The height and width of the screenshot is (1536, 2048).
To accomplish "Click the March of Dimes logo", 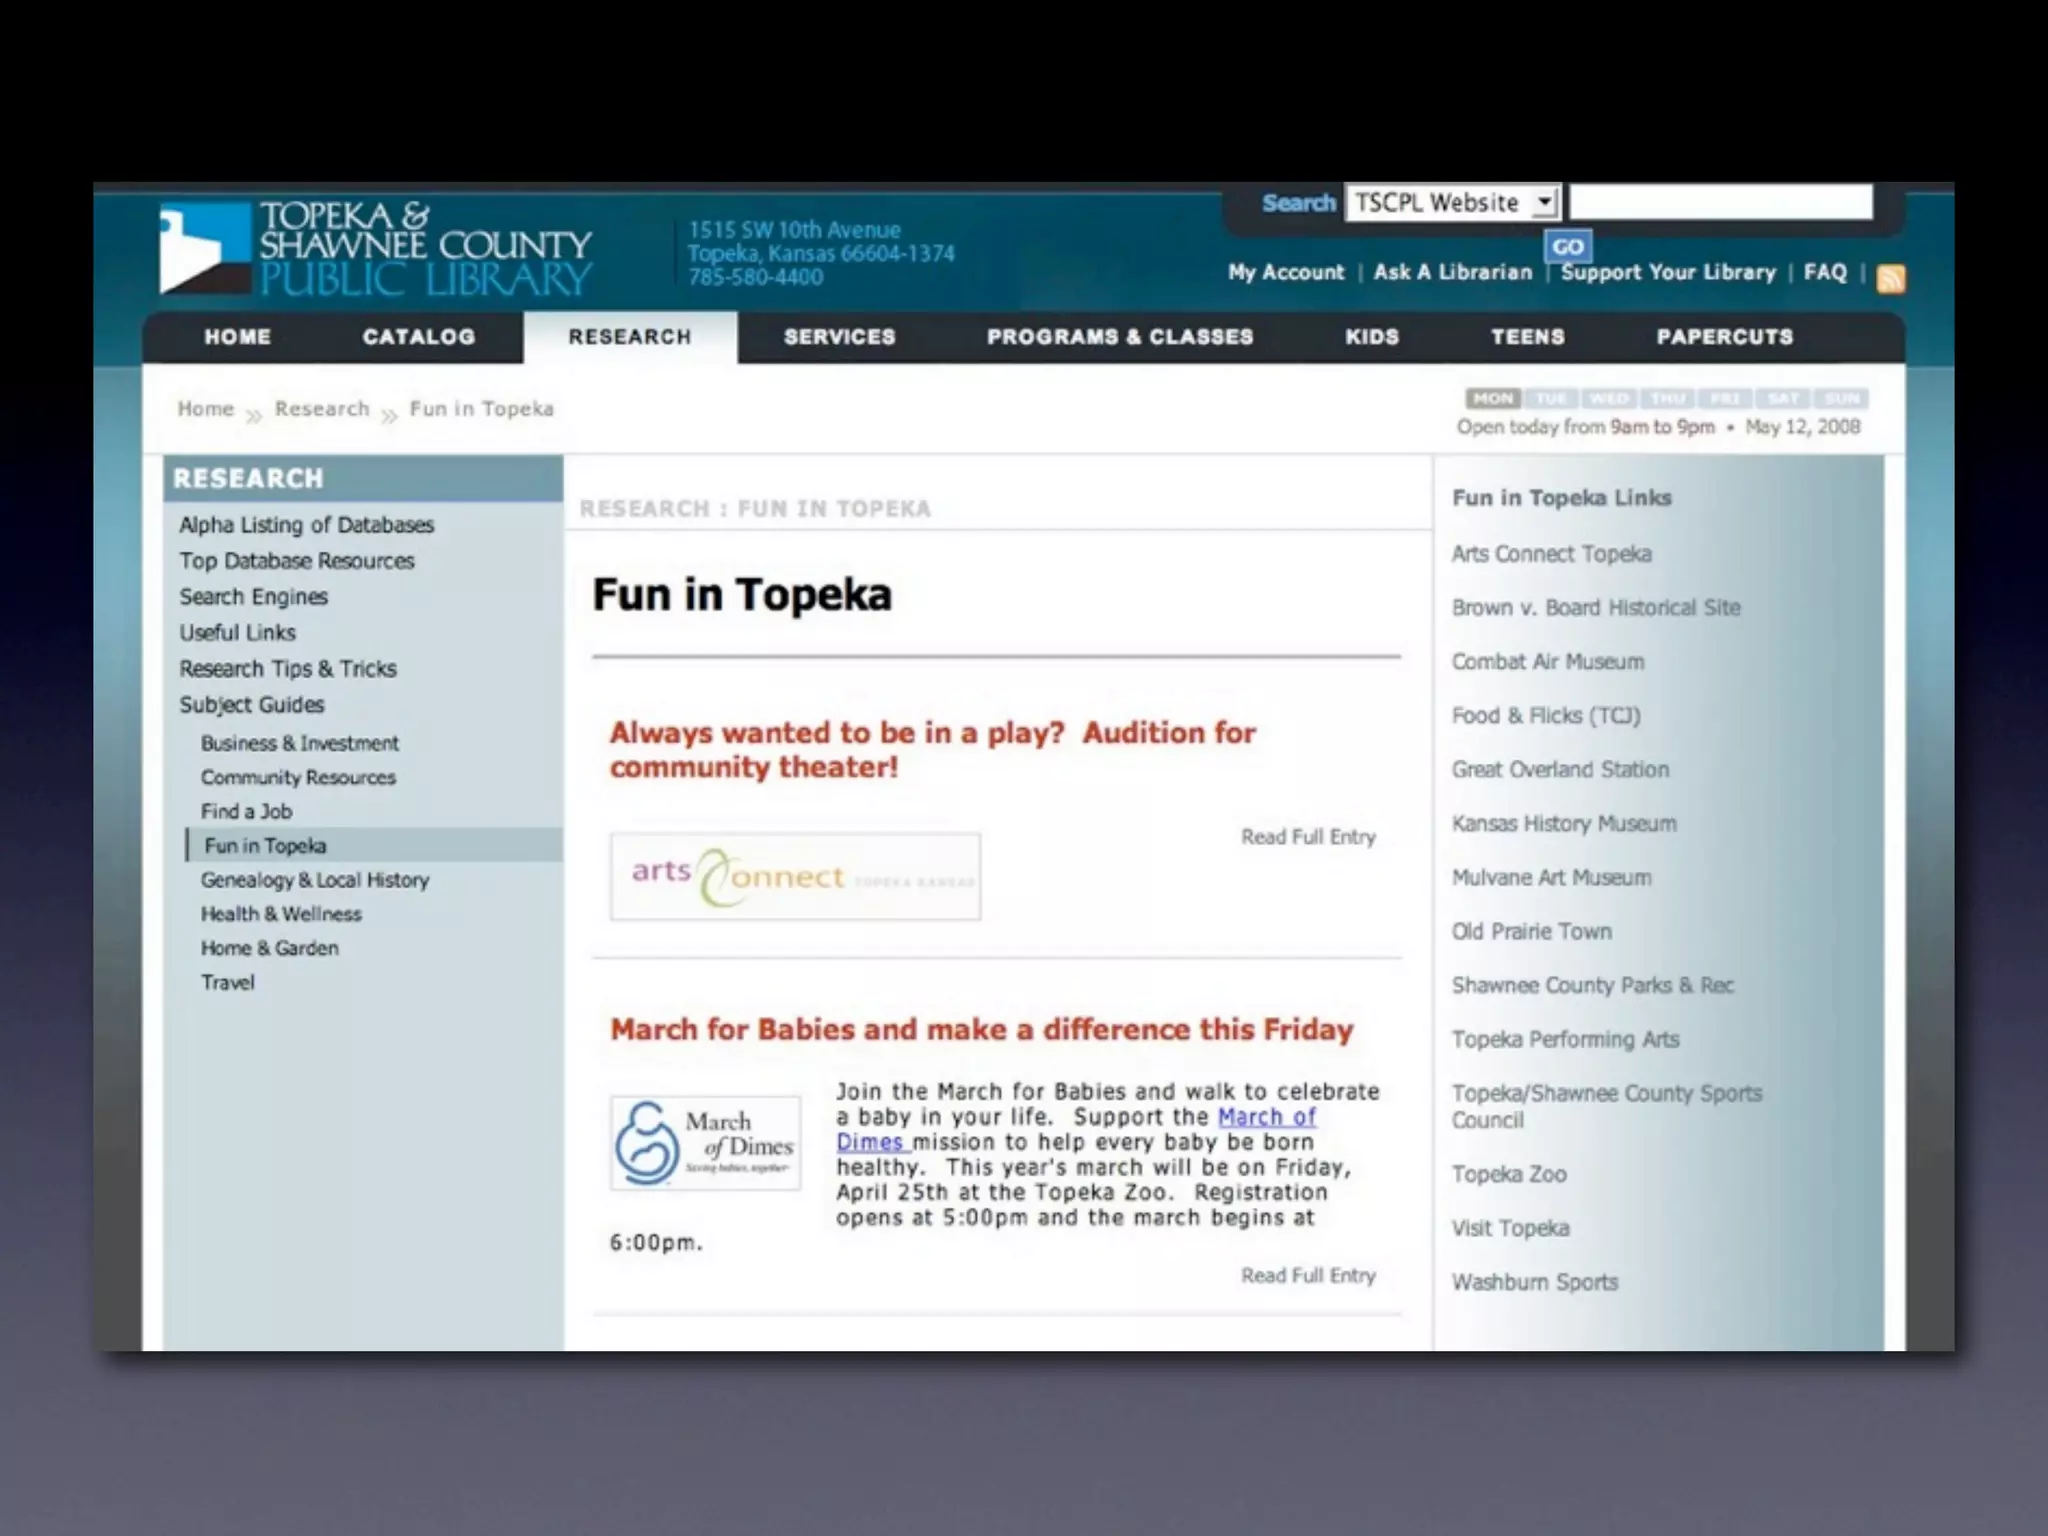I will [705, 1143].
